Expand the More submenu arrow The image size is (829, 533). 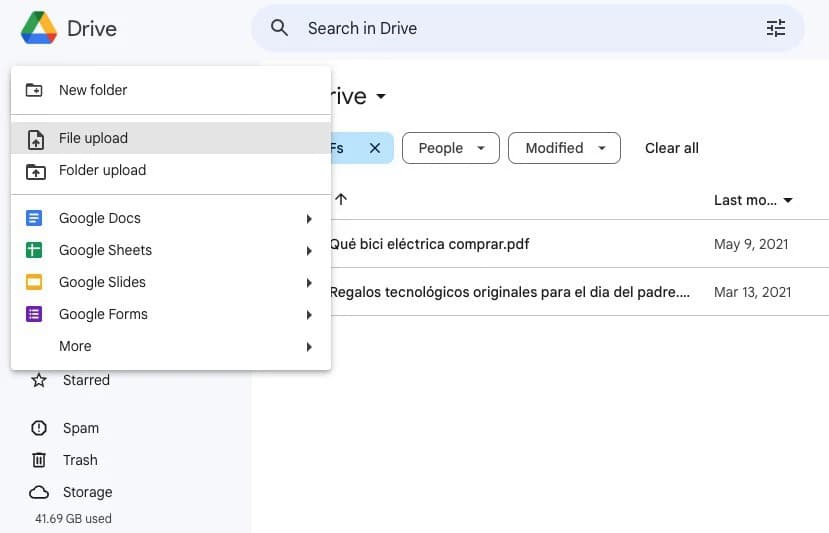[309, 347]
